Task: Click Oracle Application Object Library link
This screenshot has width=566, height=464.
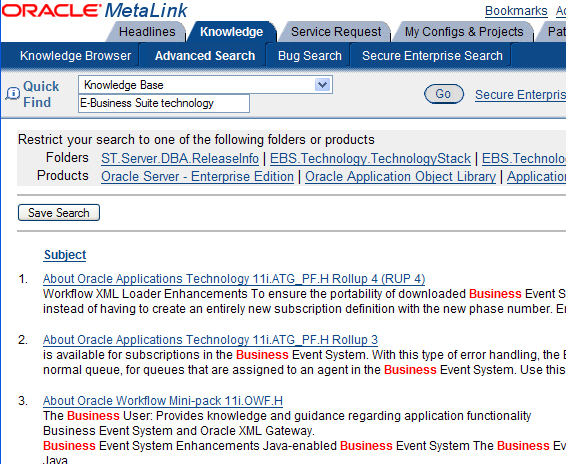Action: (401, 177)
